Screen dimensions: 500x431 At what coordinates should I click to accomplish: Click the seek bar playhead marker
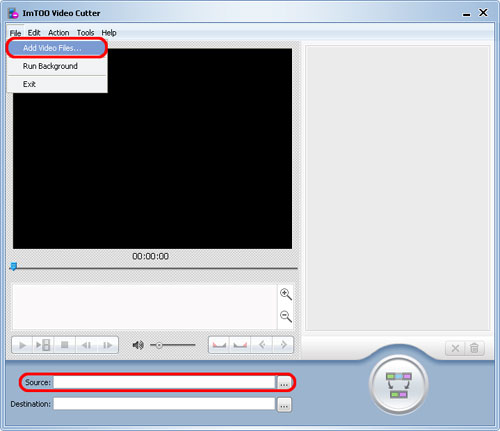click(13, 266)
